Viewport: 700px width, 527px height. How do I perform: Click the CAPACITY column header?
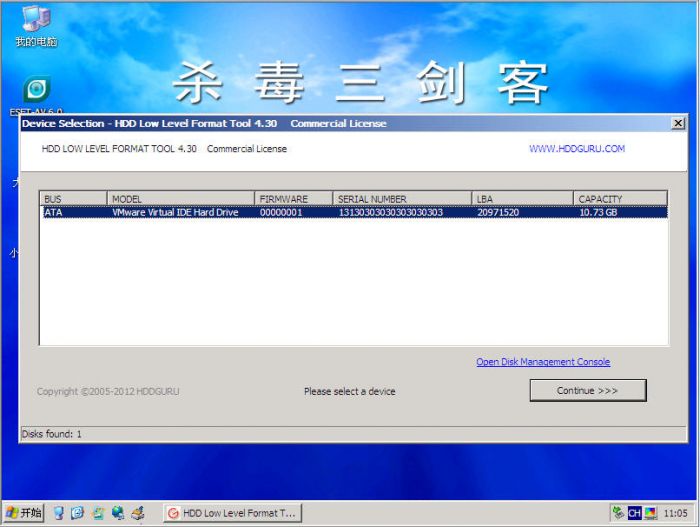point(621,199)
